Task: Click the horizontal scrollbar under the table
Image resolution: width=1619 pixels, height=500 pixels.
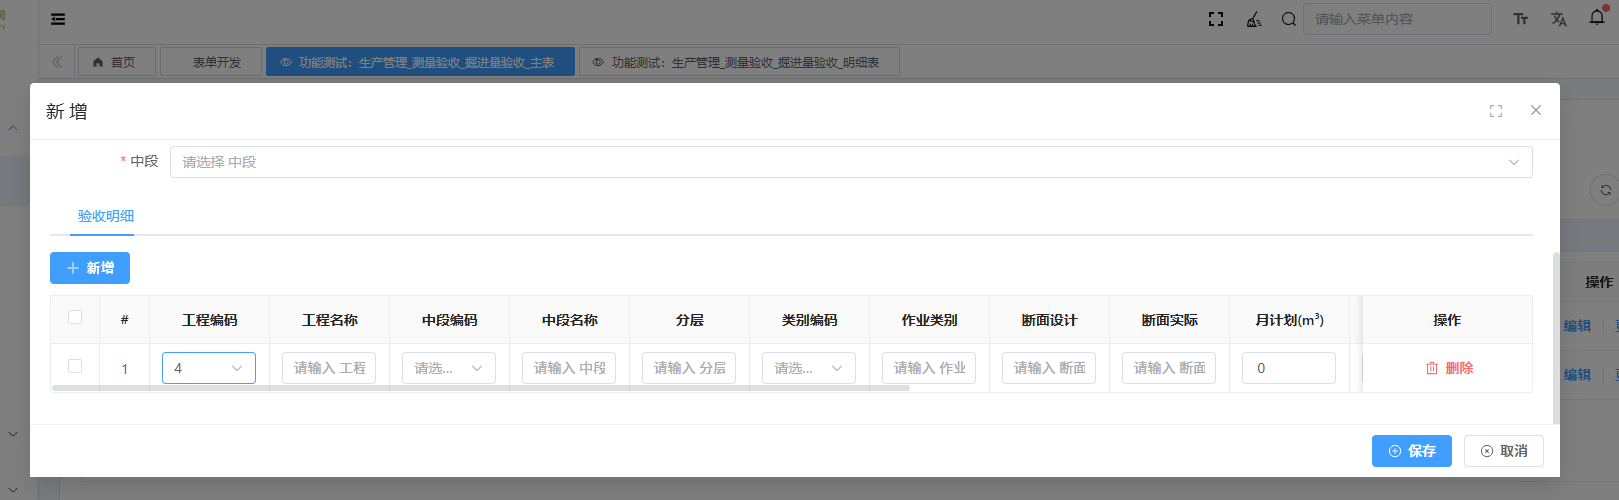Action: pyautogui.click(x=480, y=388)
